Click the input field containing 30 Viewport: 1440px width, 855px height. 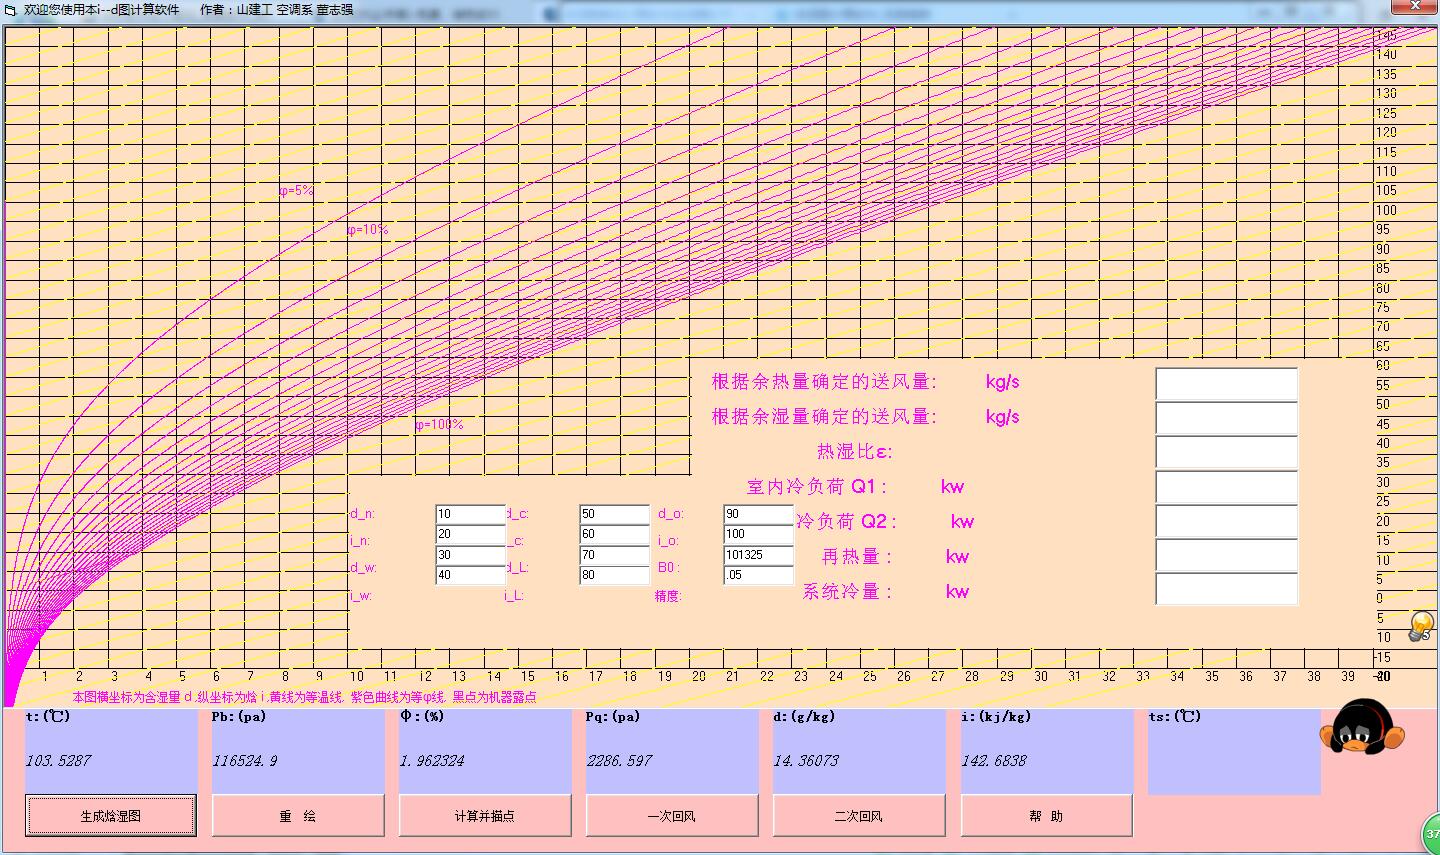click(471, 555)
